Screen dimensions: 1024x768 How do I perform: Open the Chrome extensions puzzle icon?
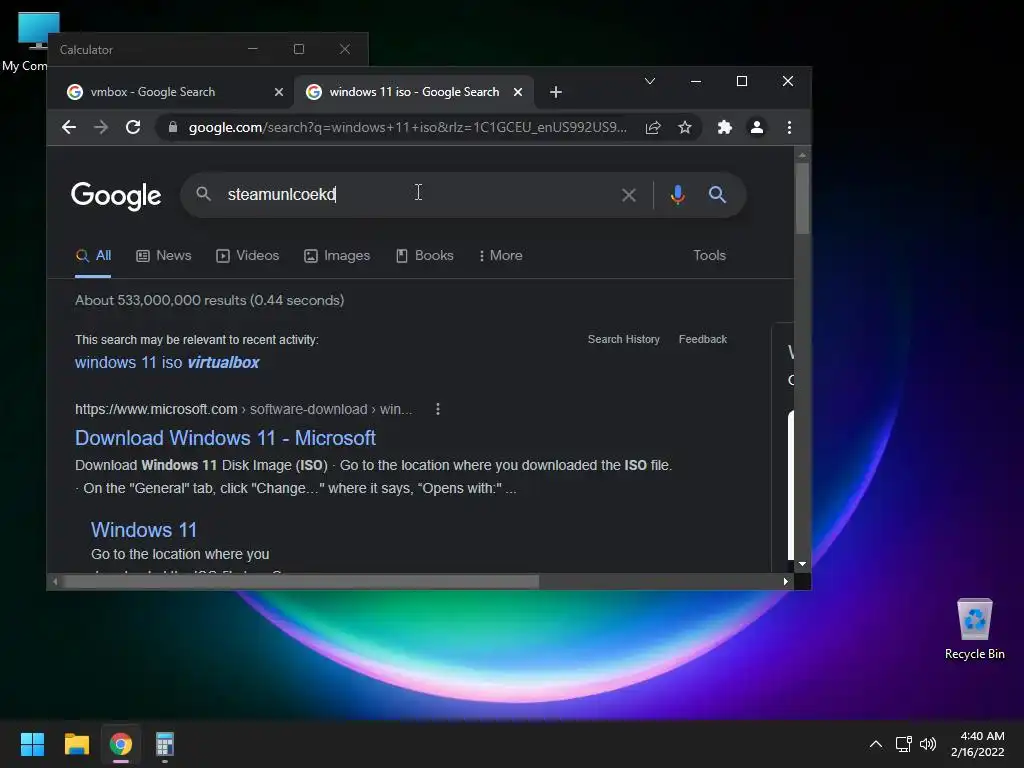724,127
